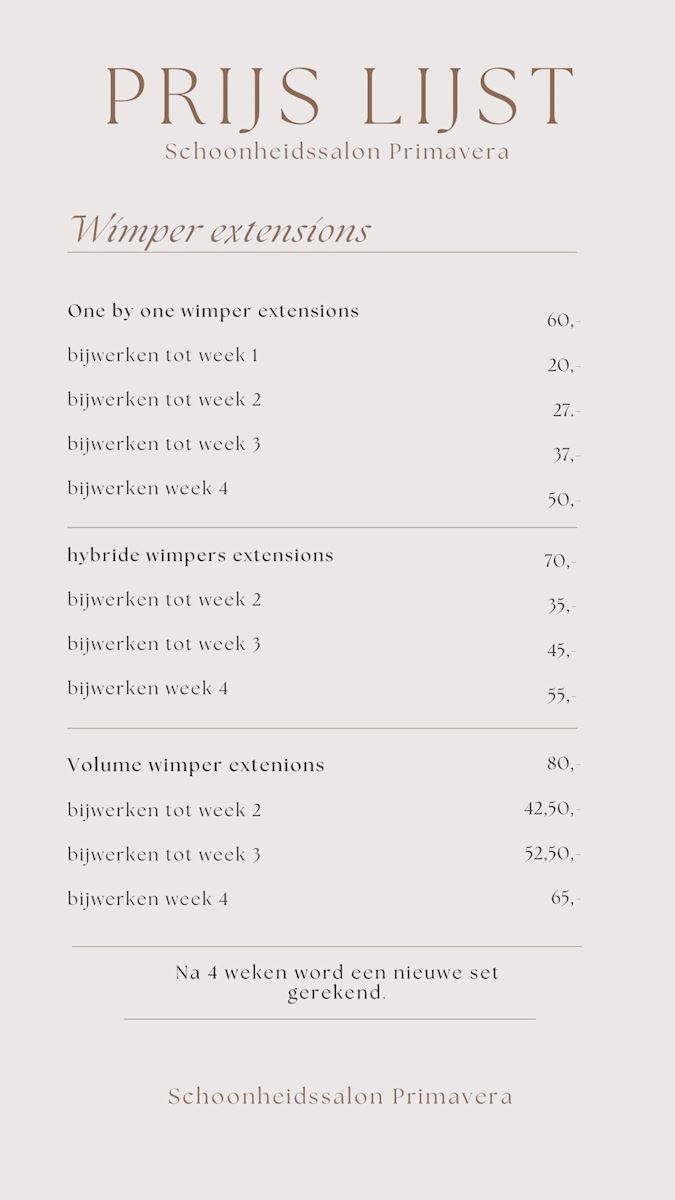The image size is (675, 1200).
Task: Select hybride wimpers extensions heading
Action: tap(201, 555)
